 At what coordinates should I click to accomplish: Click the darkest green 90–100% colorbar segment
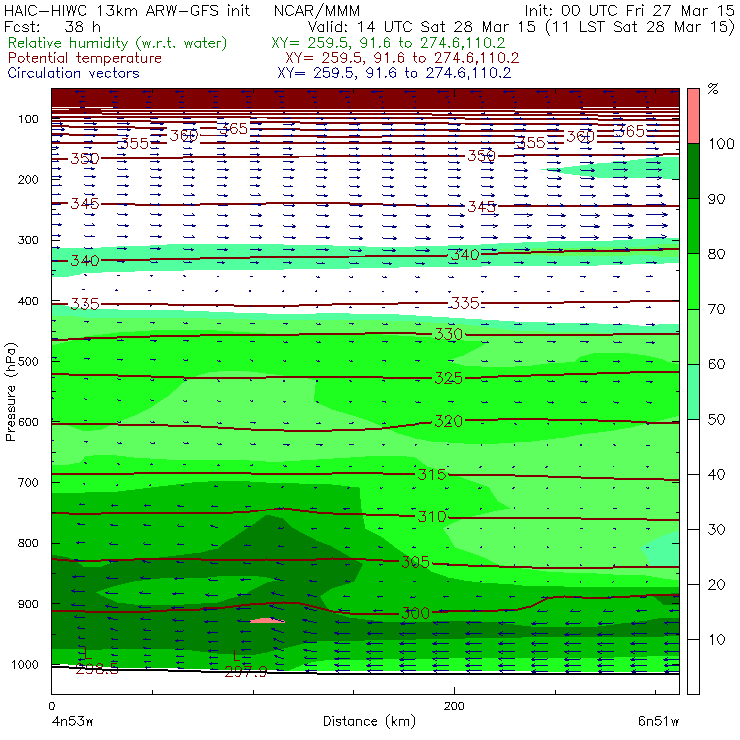pos(693,171)
